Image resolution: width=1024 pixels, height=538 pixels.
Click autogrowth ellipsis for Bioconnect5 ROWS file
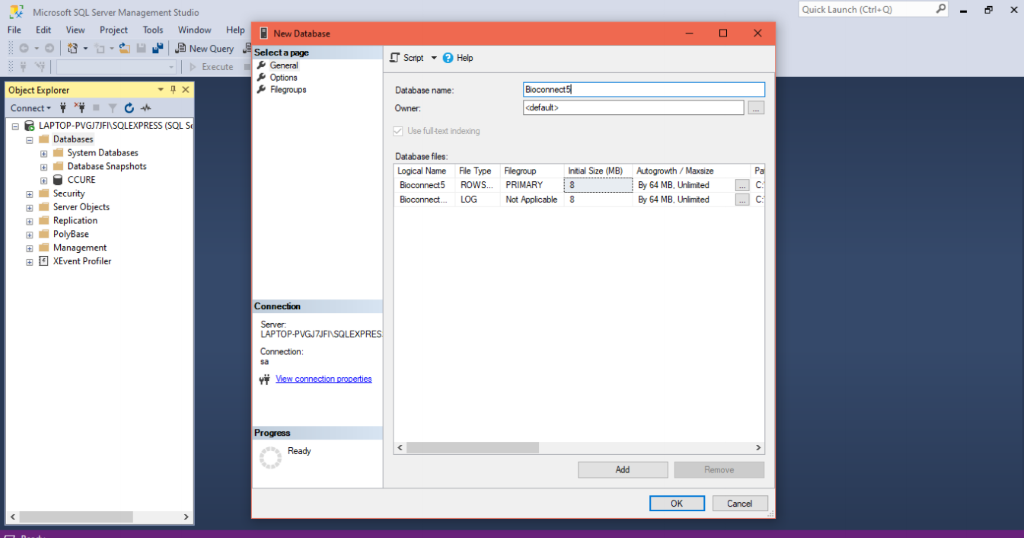click(741, 185)
